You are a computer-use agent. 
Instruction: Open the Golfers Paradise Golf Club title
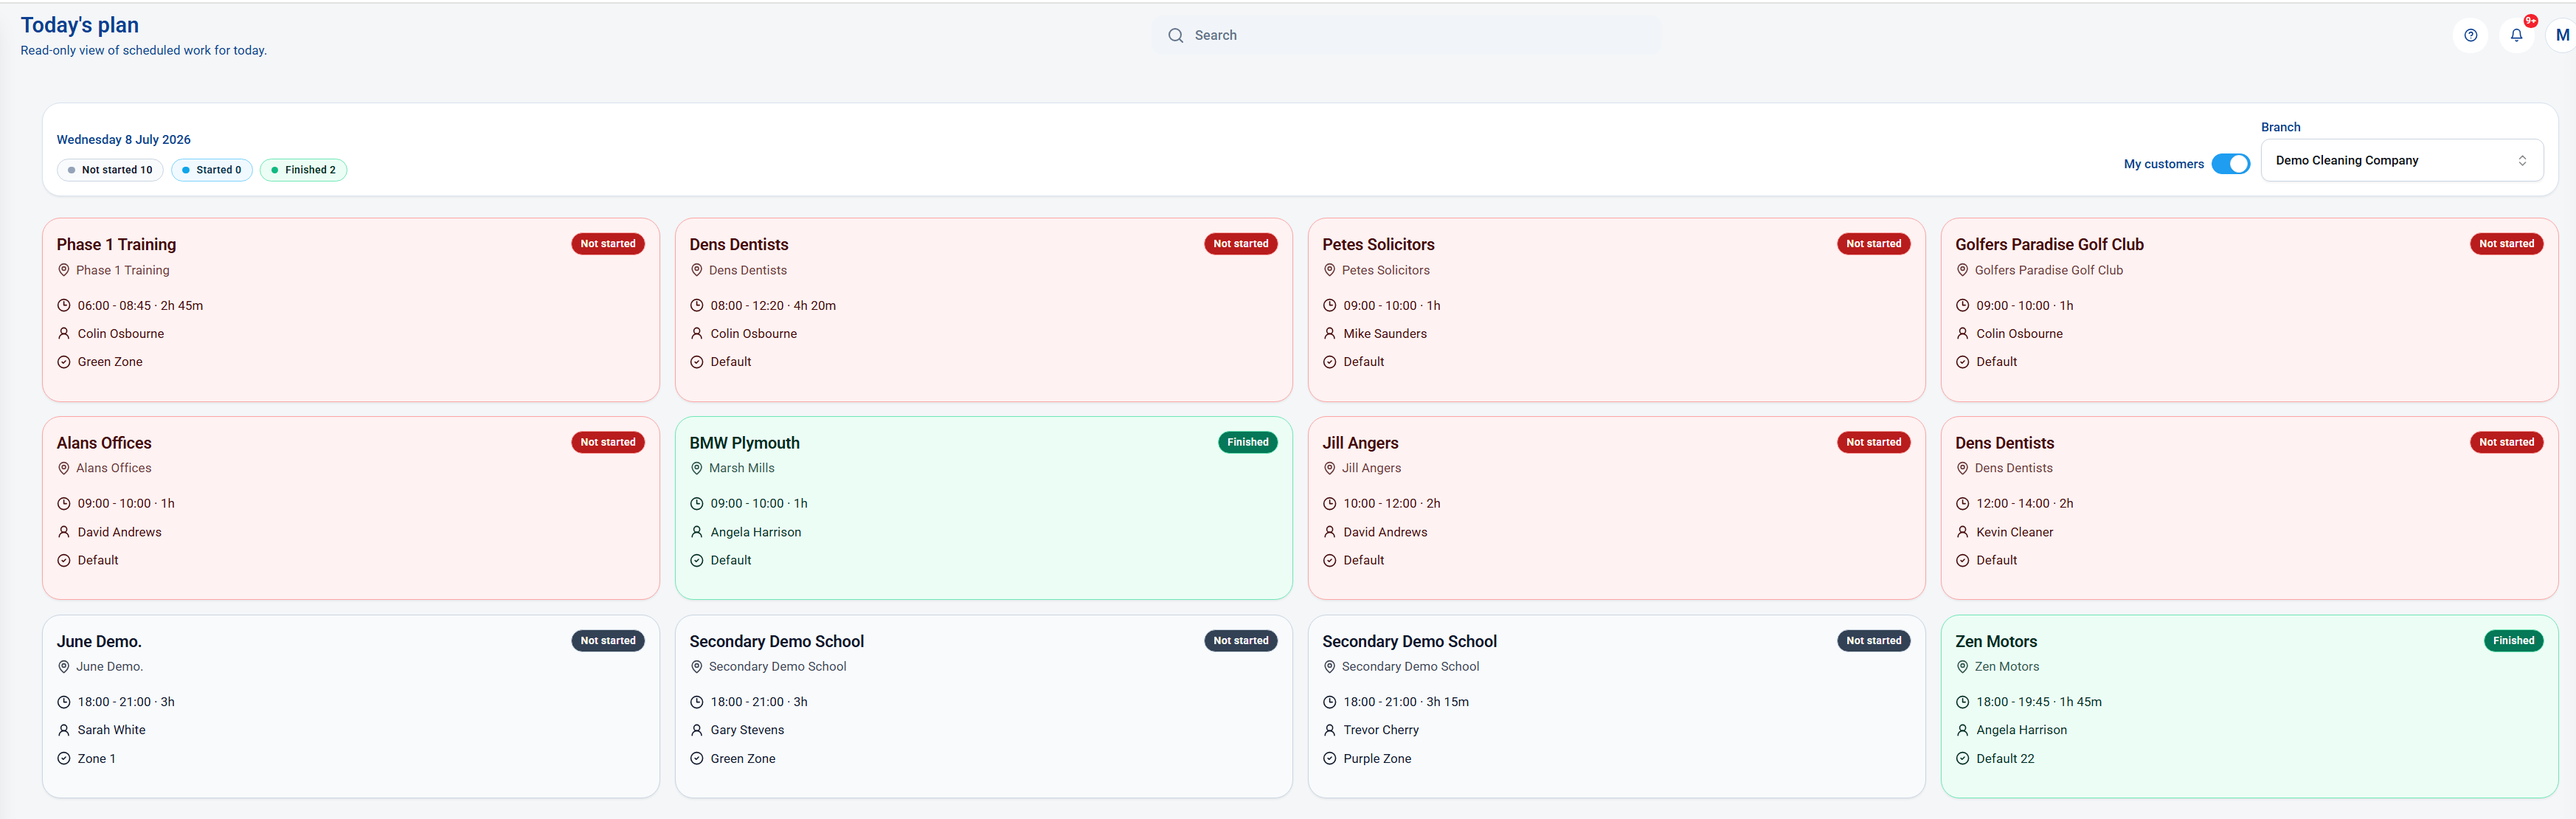coord(2049,244)
